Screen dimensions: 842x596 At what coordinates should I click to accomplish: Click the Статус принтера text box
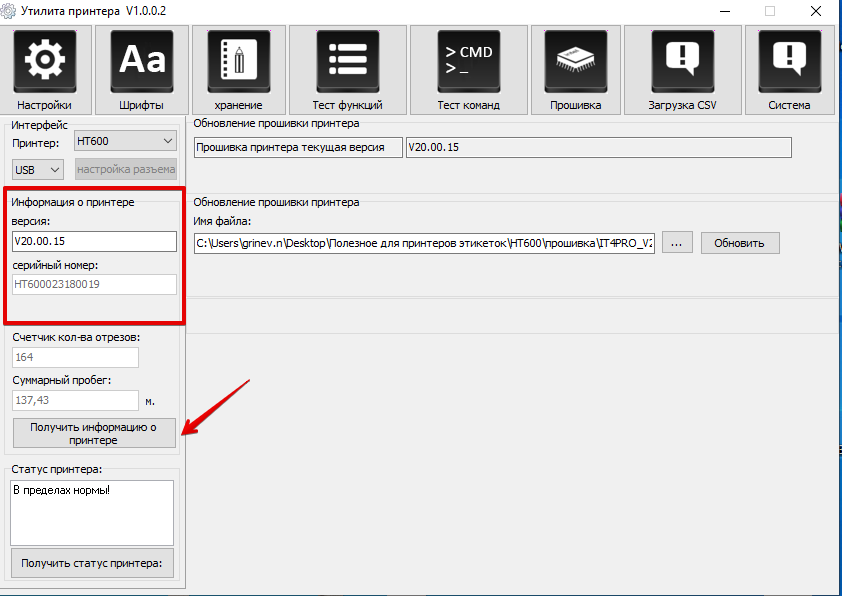92,512
